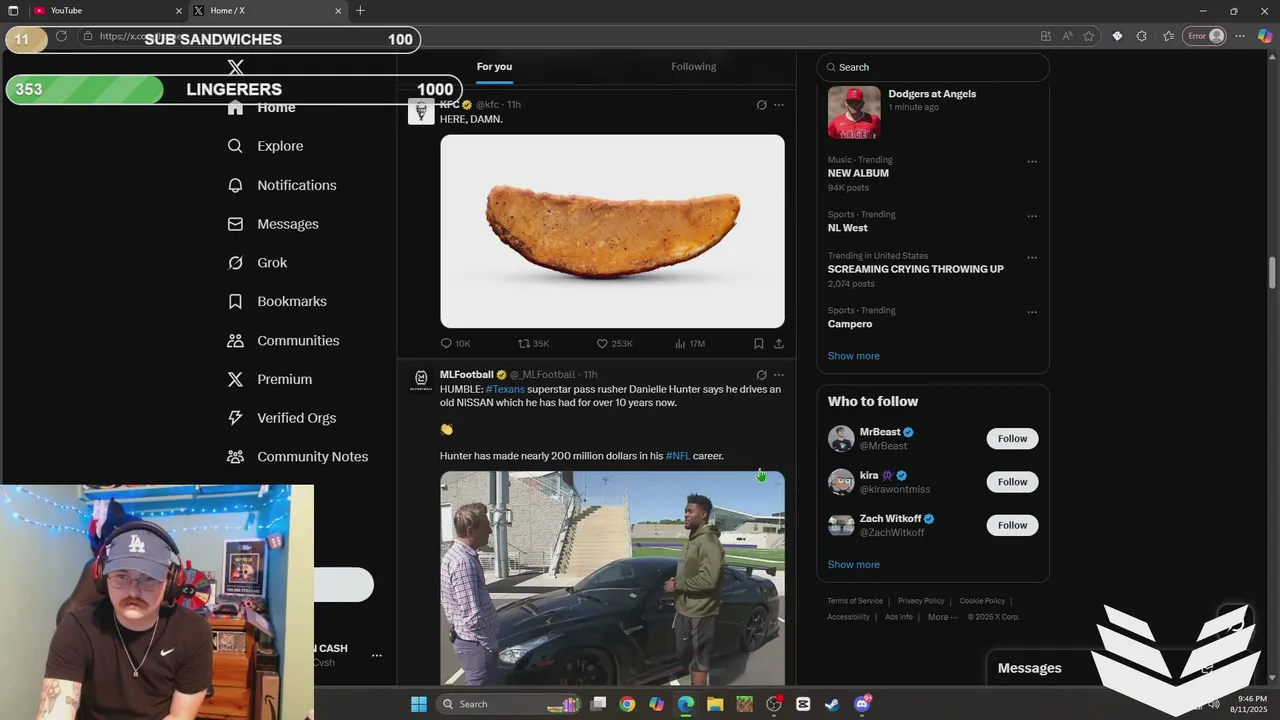
Task: Follow MrBeast
Action: [x=1012, y=439]
